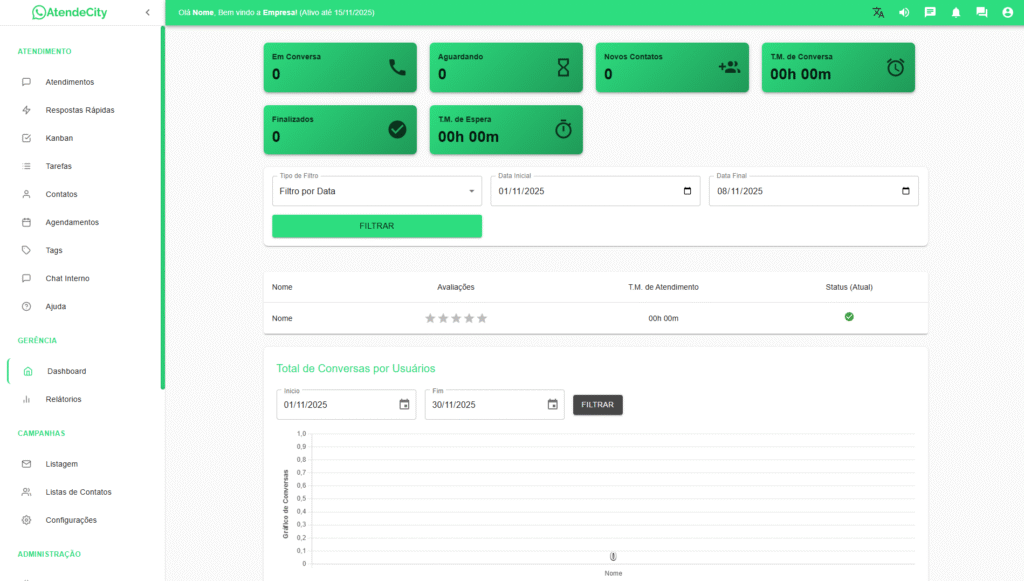Viewport: 1024px width, 581px height.
Task: Click the internal chats double-bubble icon in header
Action: pyautogui.click(x=982, y=13)
